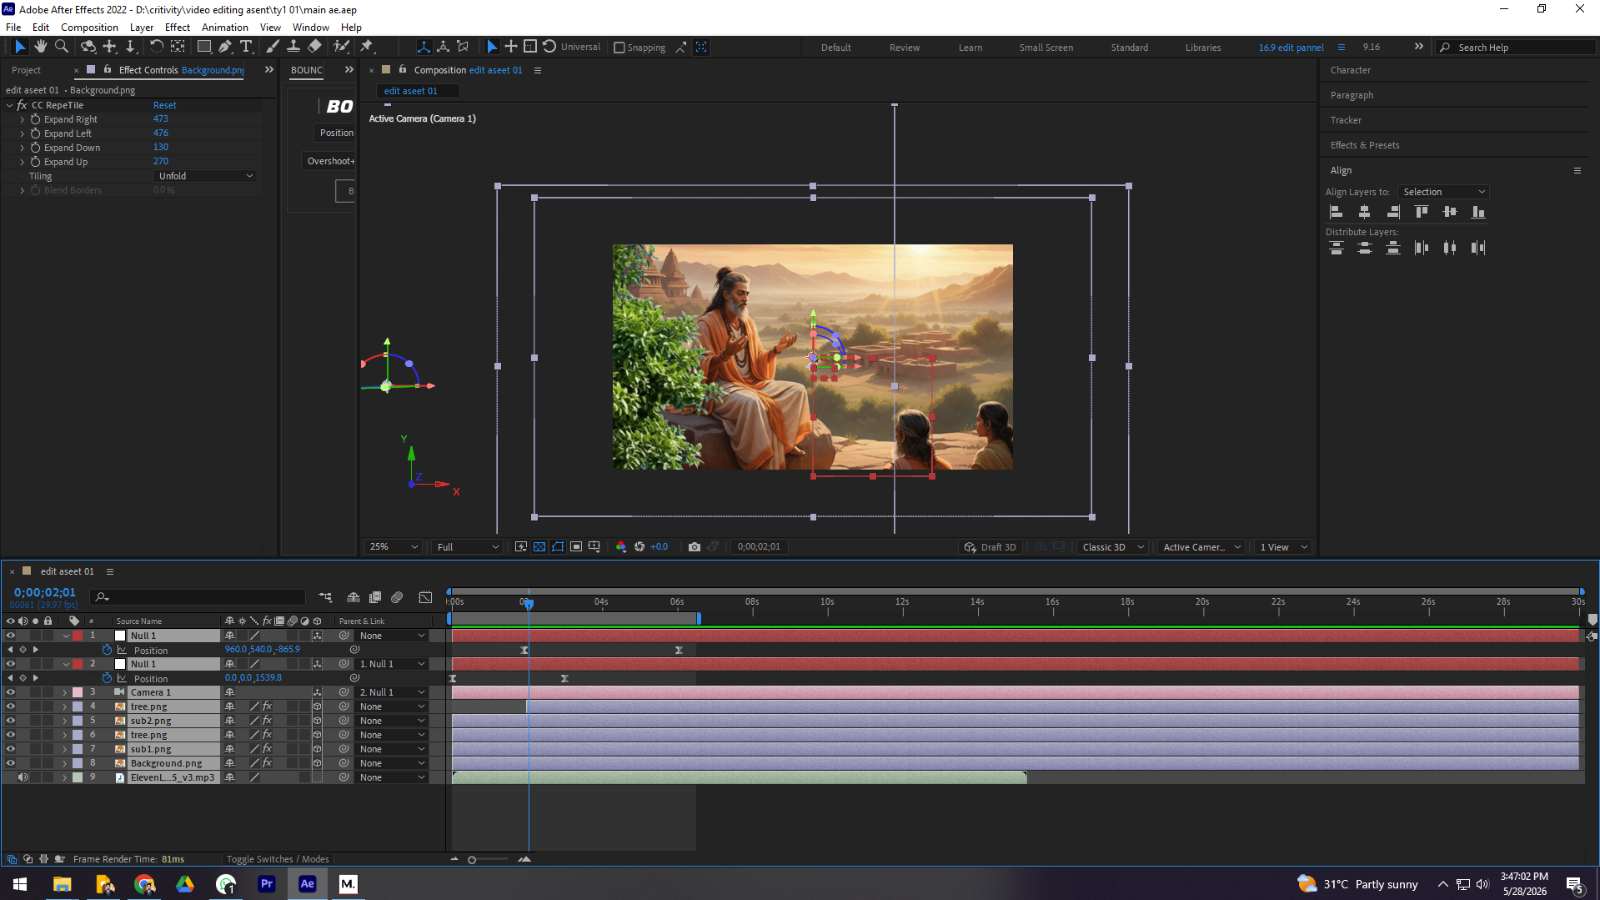
Task: Open the Paragraph panel
Action: 1351,95
